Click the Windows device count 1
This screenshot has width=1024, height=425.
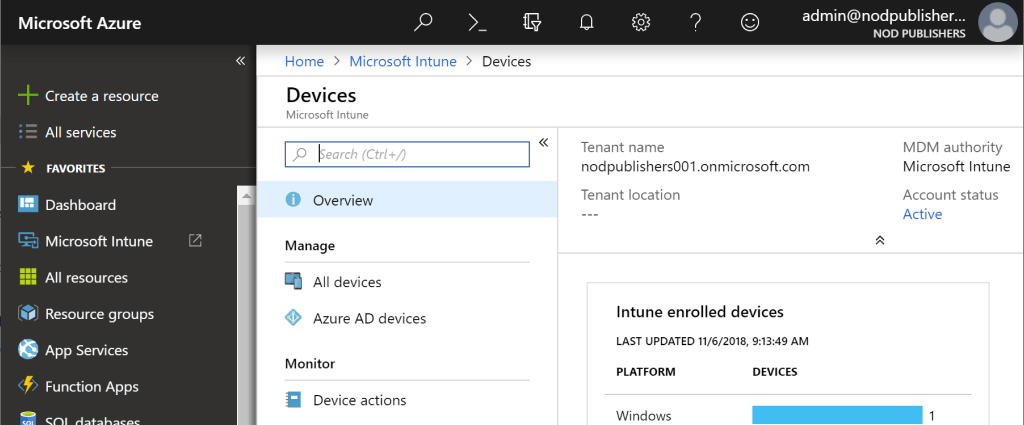[932, 416]
